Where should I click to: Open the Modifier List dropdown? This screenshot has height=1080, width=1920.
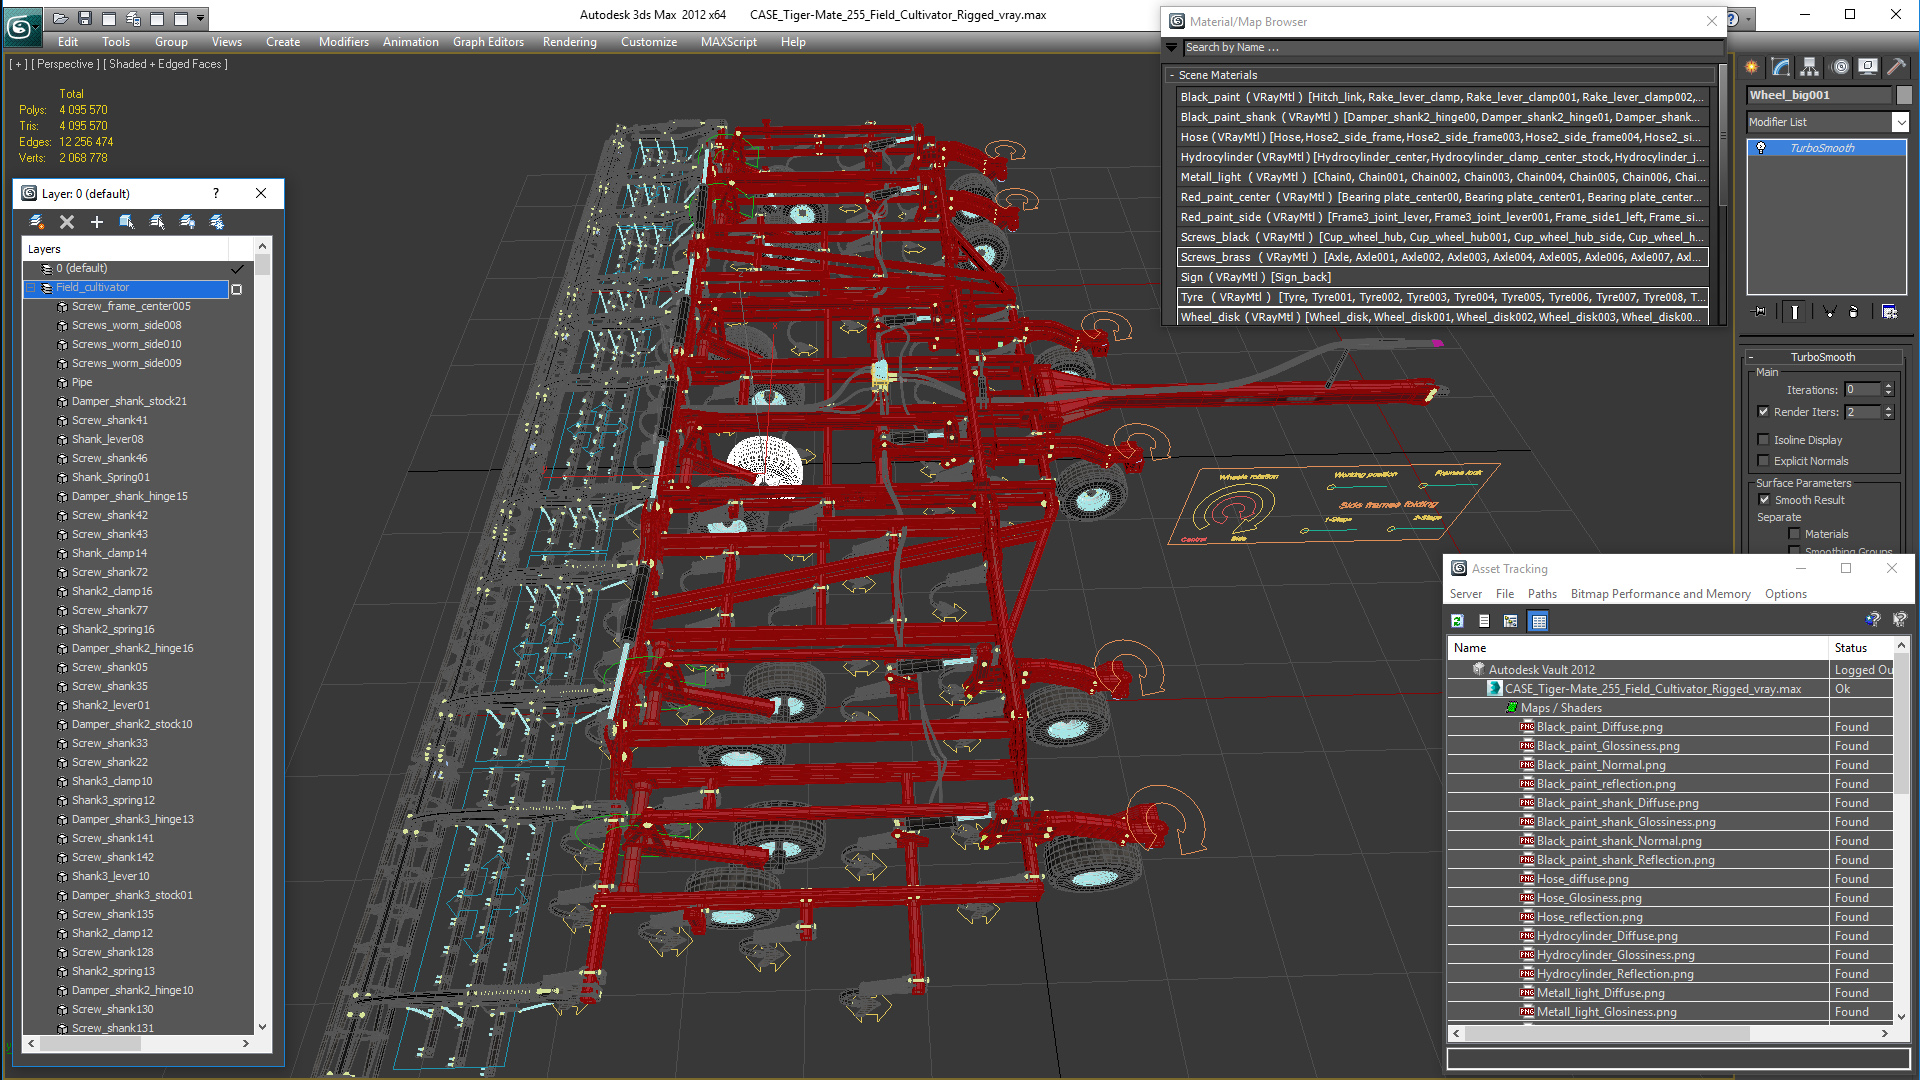(x=1828, y=122)
